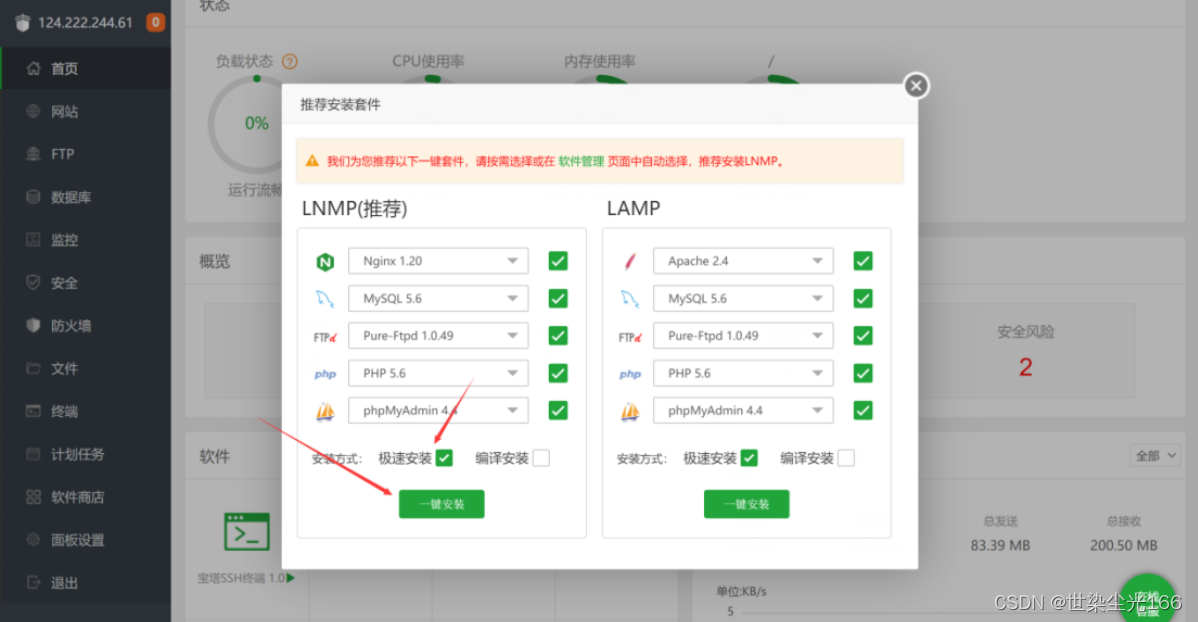
Task: Uncheck Pure-Ftpd in LAMP list
Action: pyautogui.click(x=863, y=336)
